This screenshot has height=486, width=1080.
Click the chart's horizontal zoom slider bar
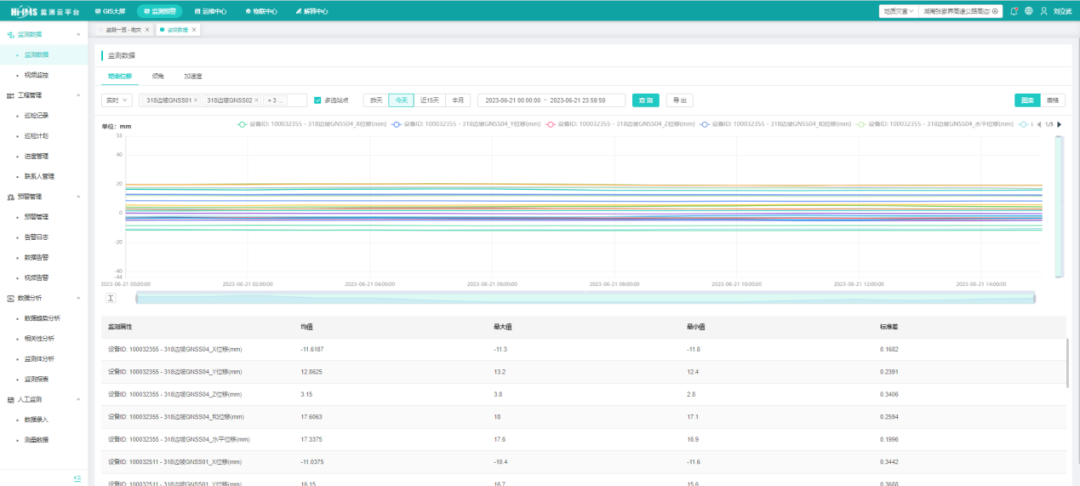tap(585, 298)
